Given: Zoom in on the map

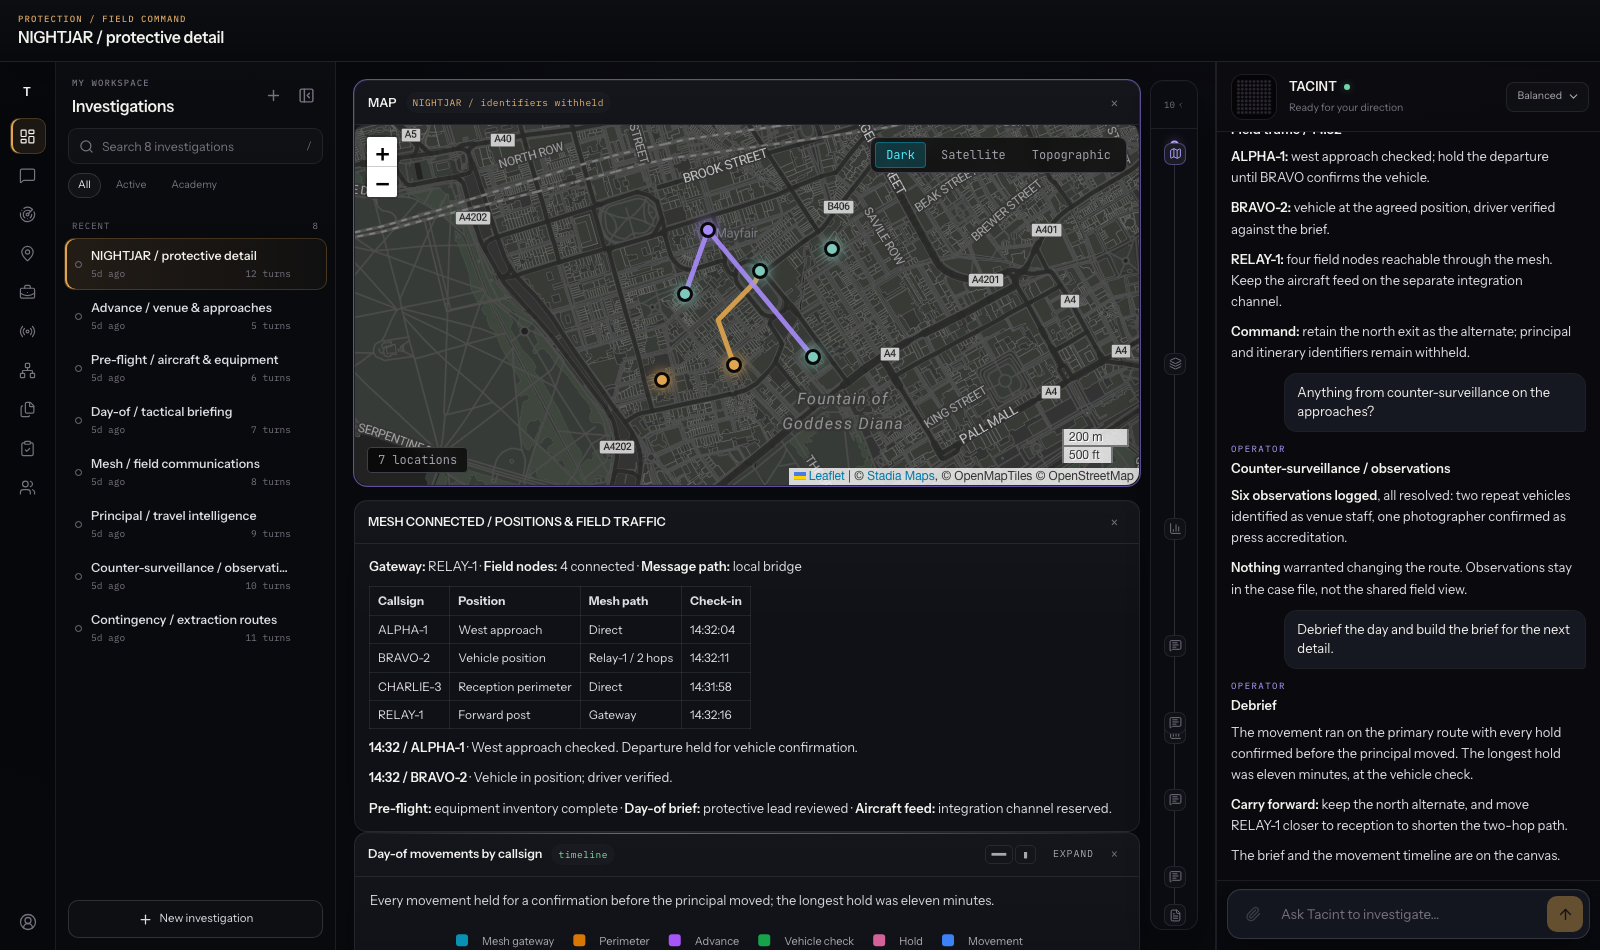Looking at the screenshot, I should pyautogui.click(x=382, y=153).
